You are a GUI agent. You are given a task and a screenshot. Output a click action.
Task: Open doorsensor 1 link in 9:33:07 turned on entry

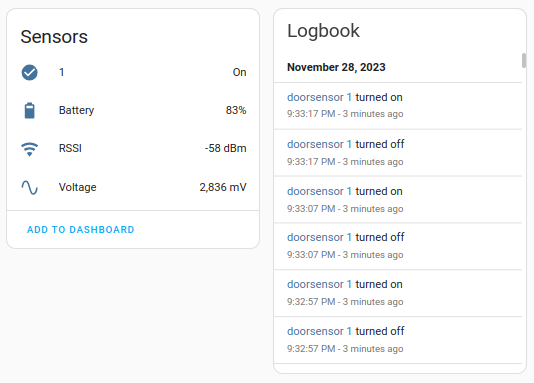point(319,191)
